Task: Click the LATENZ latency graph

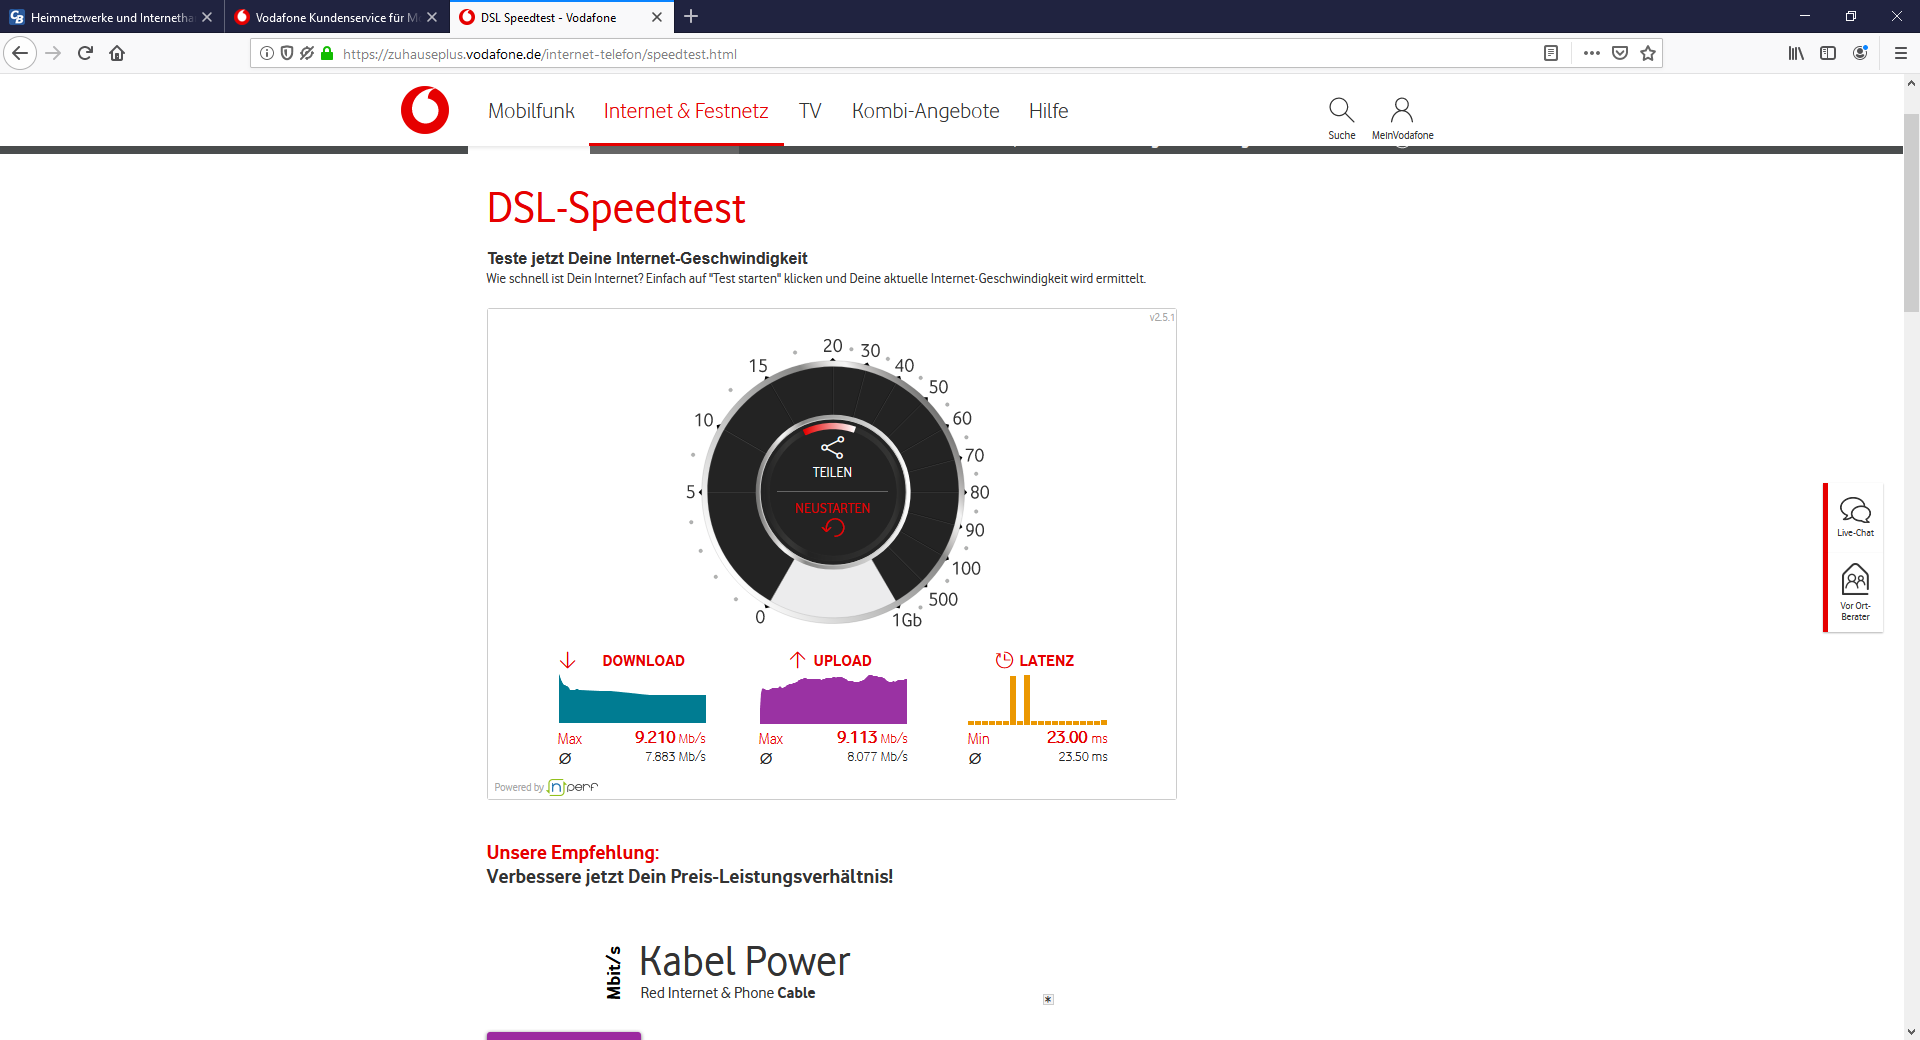Action: click(x=1037, y=699)
